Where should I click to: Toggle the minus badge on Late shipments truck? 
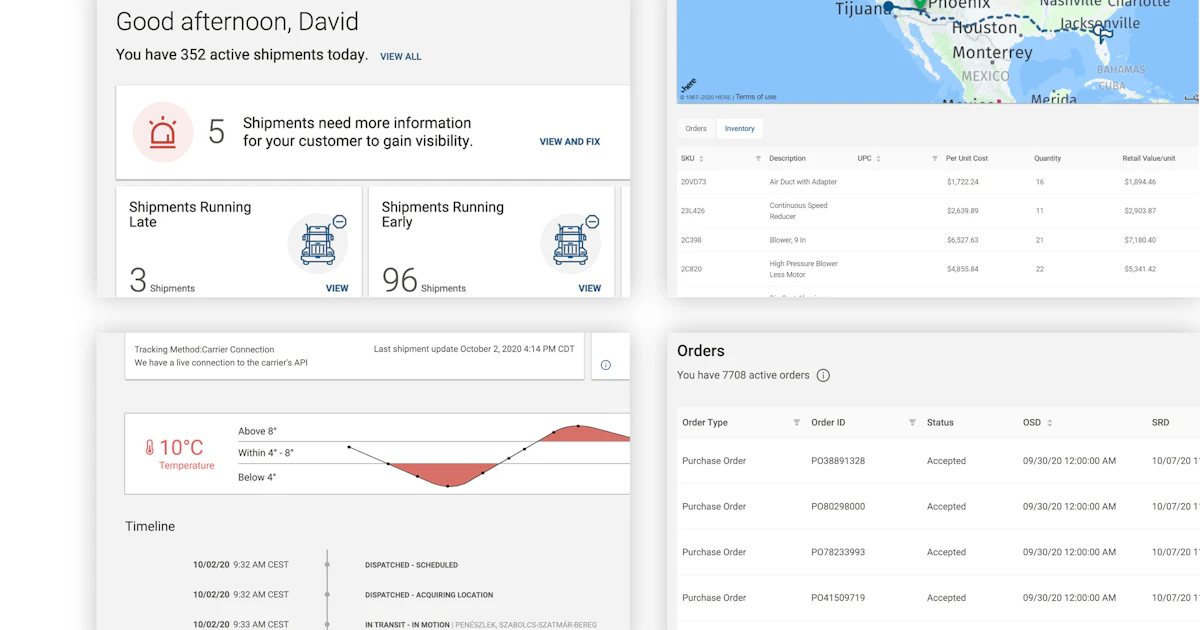coord(340,221)
